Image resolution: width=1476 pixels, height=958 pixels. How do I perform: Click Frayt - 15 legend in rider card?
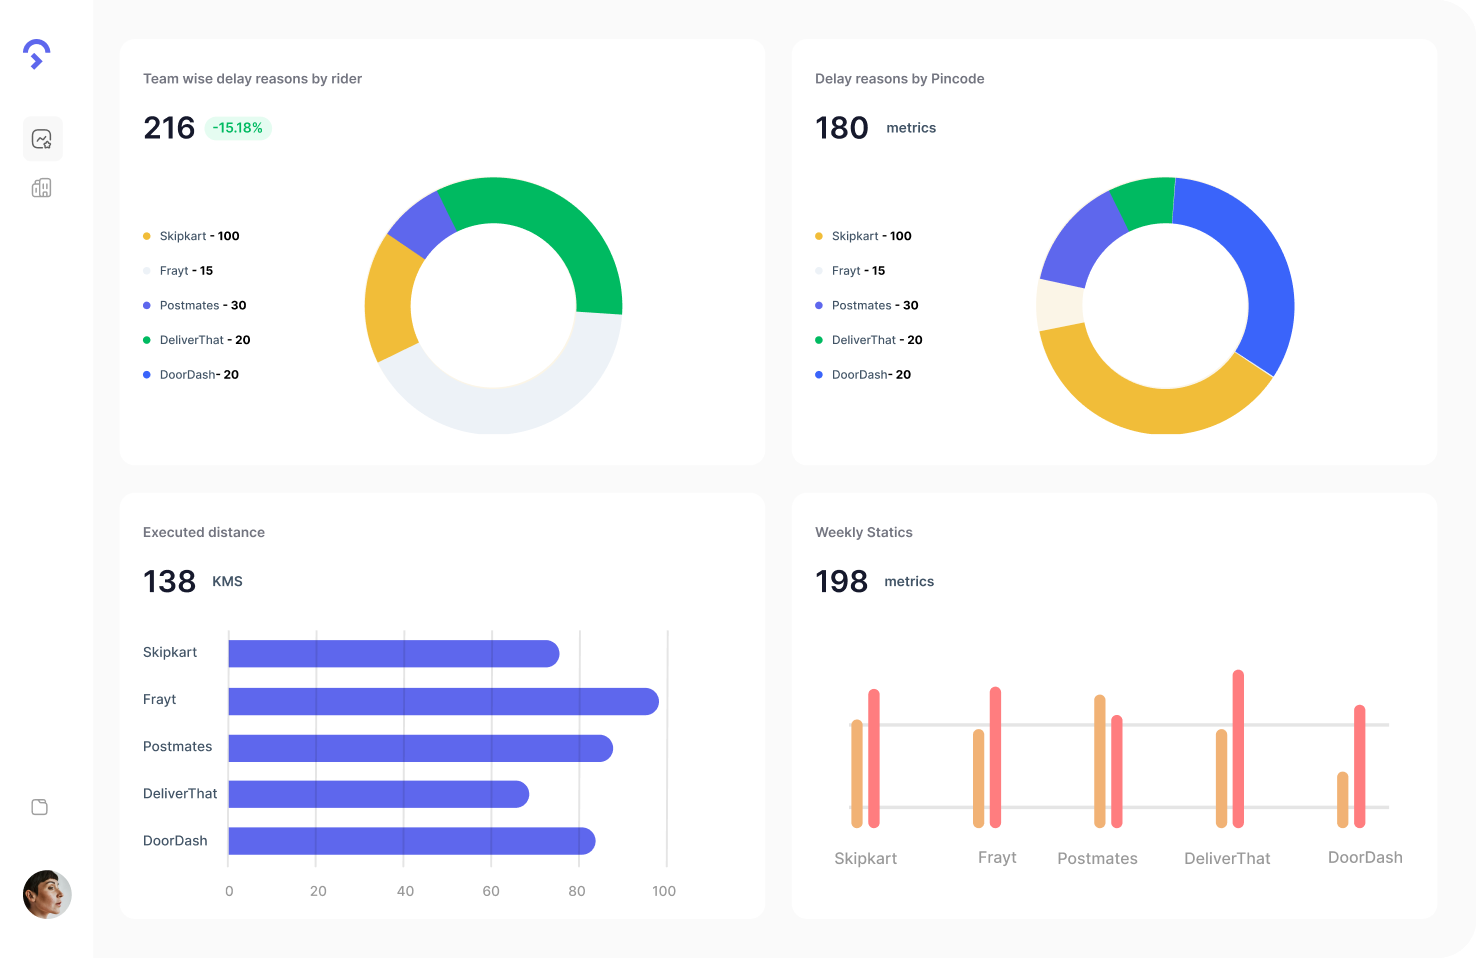click(186, 271)
